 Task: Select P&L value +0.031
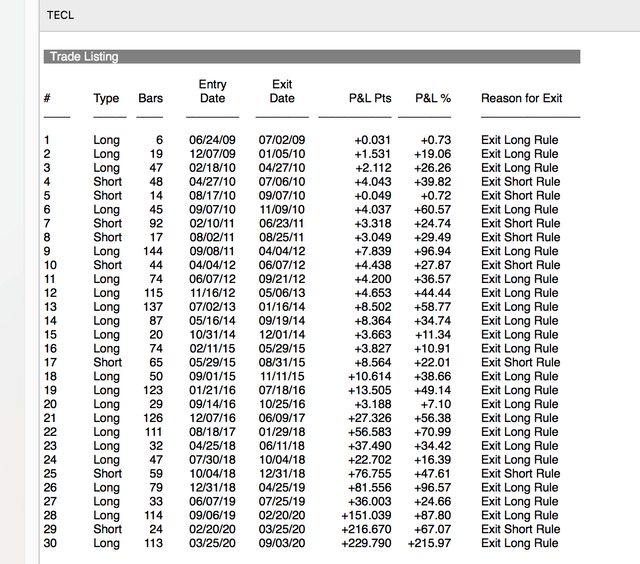pos(372,140)
